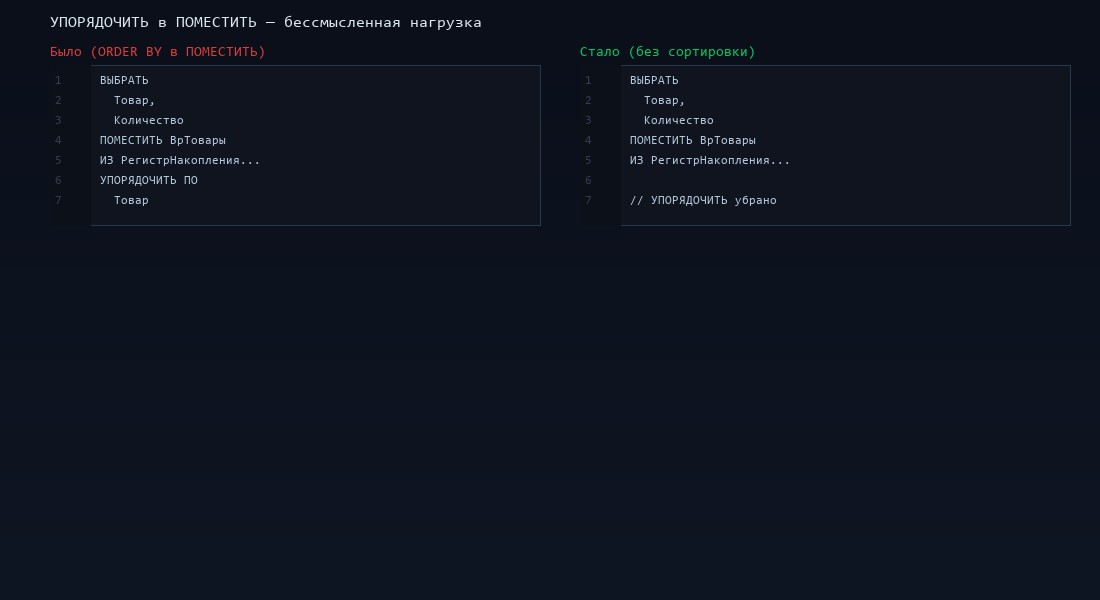Image resolution: width=1100 pixels, height=600 pixels.
Task: Click Количество in the right snippet
Action: 679,120
